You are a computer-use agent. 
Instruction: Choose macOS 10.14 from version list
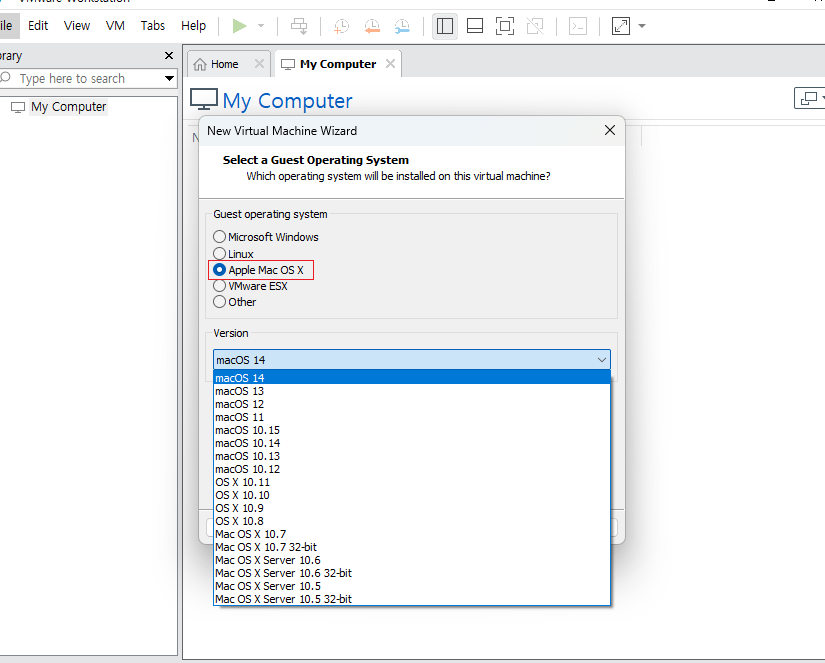click(x=411, y=443)
